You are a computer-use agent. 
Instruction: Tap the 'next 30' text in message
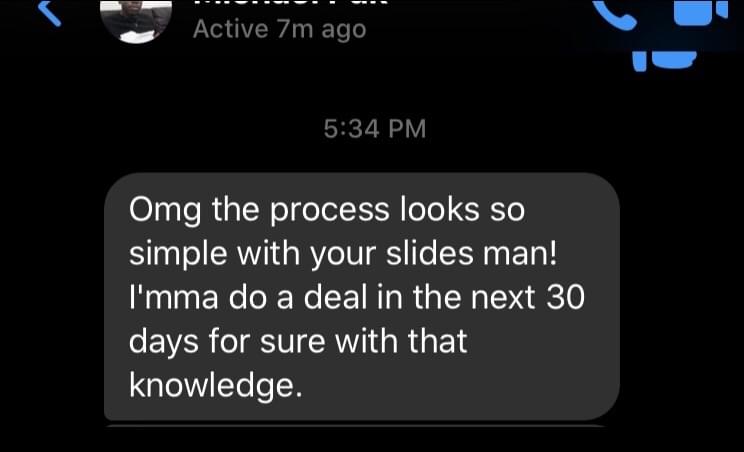tap(528, 297)
